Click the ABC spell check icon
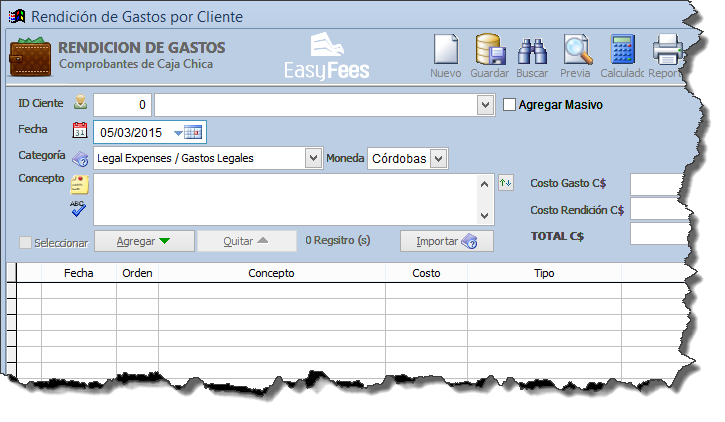725x422 pixels. [x=79, y=208]
